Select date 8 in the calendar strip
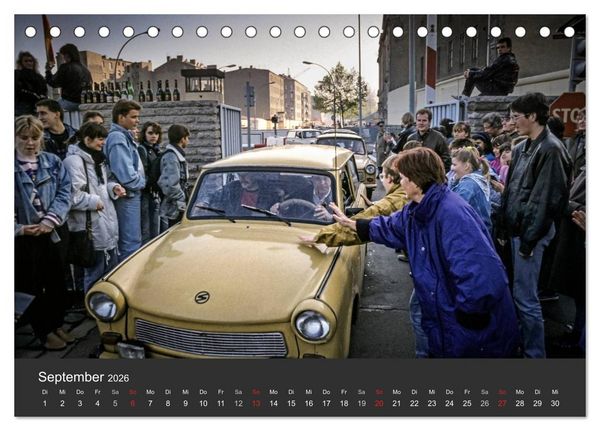 pyautogui.click(x=168, y=403)
